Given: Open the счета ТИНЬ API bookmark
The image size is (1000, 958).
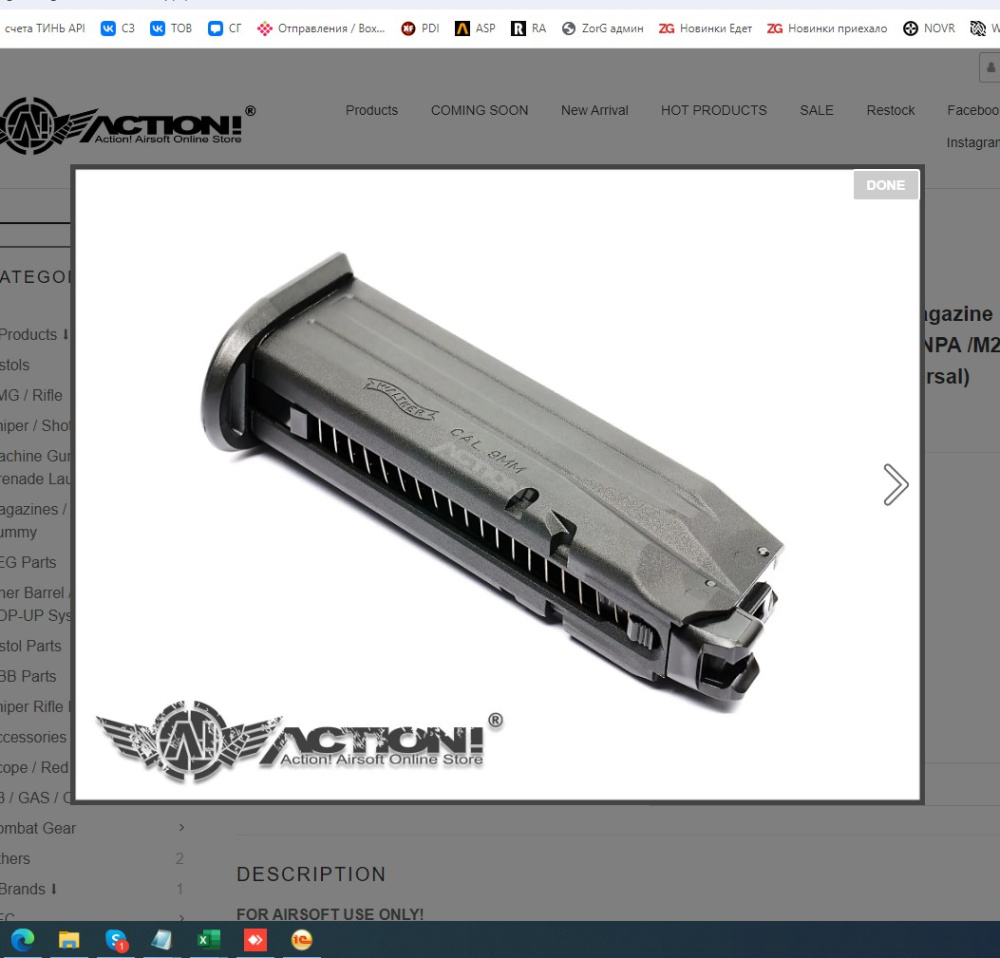Looking at the screenshot, I should pos(45,28).
